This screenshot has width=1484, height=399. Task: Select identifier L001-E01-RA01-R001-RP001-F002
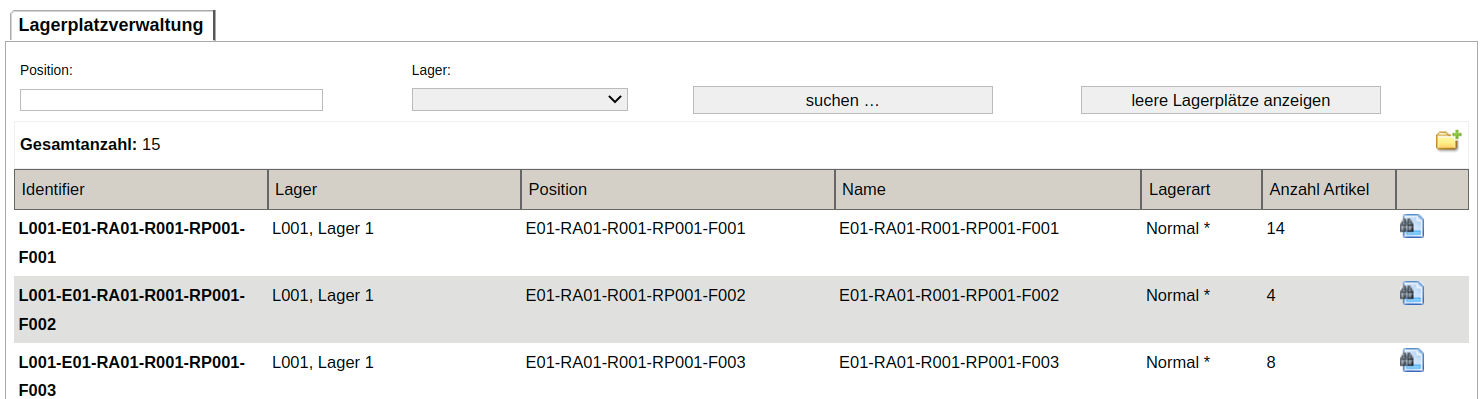[132, 310]
